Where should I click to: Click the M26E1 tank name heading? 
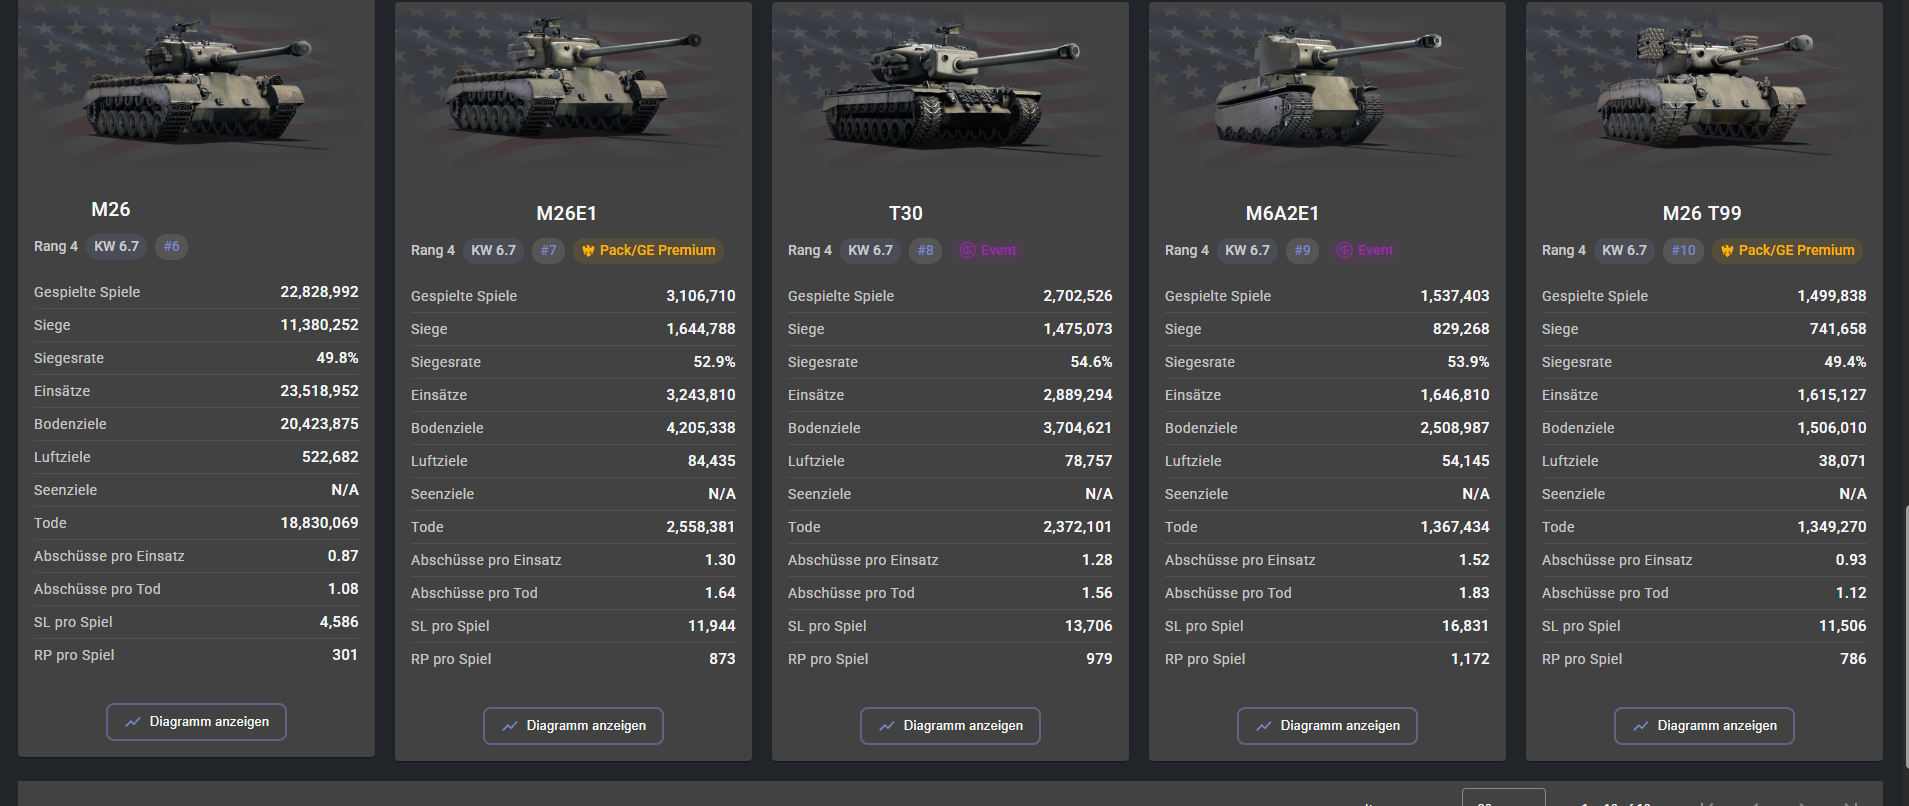click(566, 213)
